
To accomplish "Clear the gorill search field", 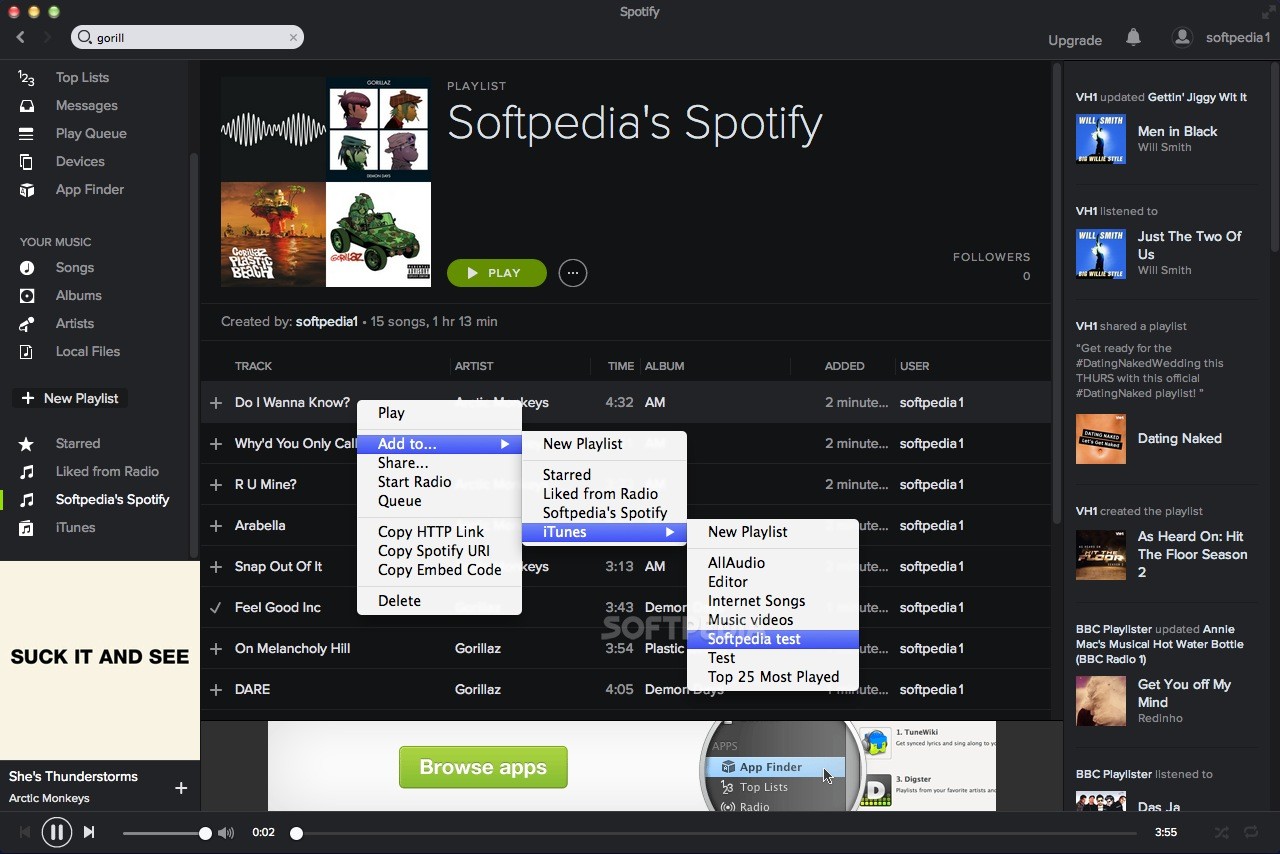I will 292,37.
